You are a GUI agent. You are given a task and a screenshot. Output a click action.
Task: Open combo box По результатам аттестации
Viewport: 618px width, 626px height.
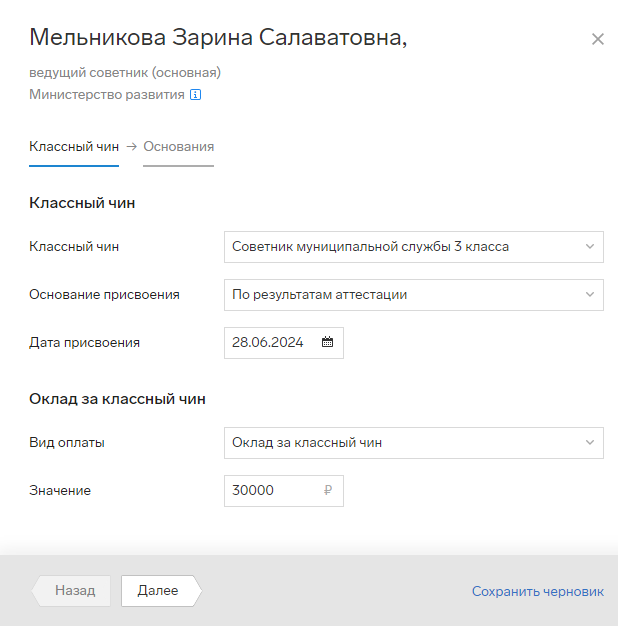(x=414, y=295)
